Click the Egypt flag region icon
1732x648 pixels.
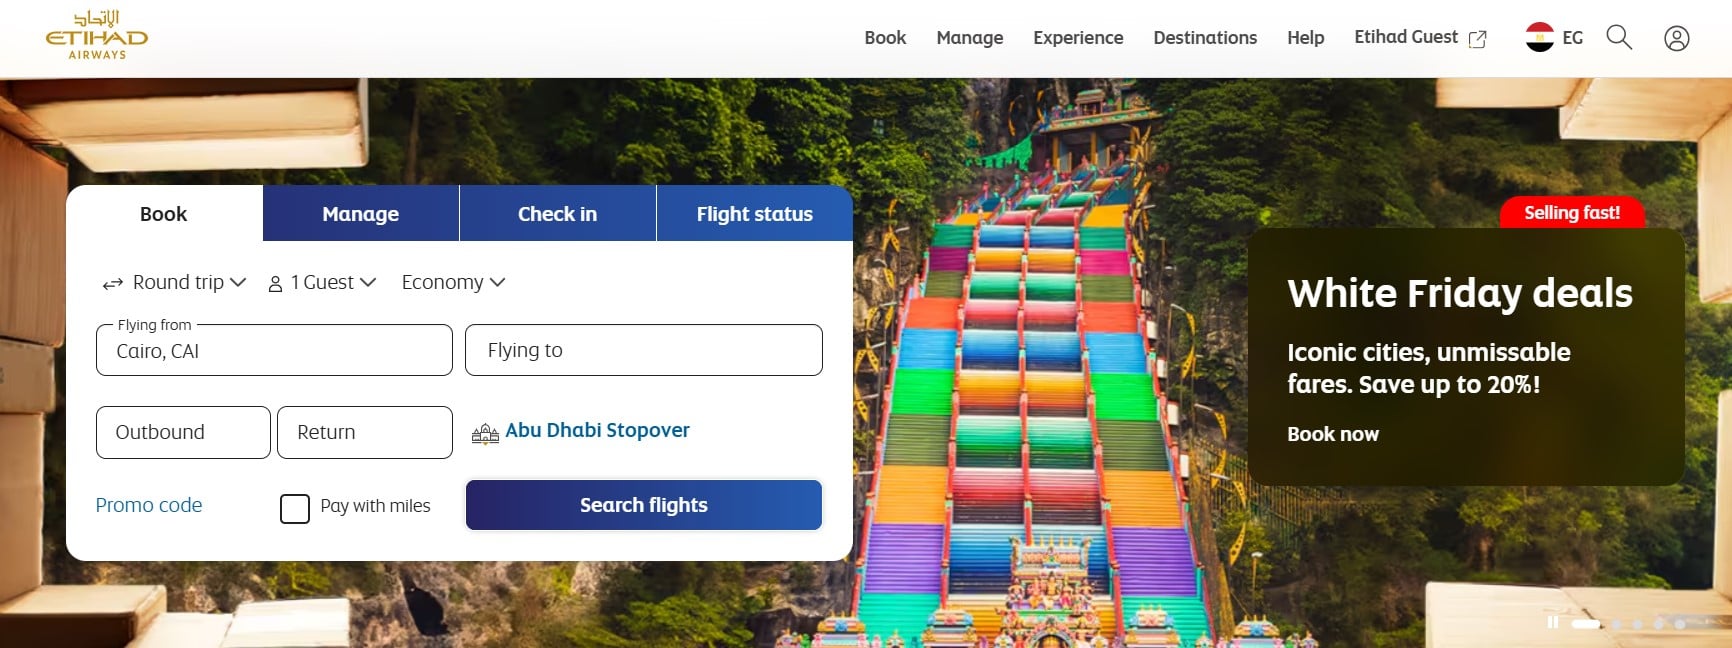click(1540, 37)
